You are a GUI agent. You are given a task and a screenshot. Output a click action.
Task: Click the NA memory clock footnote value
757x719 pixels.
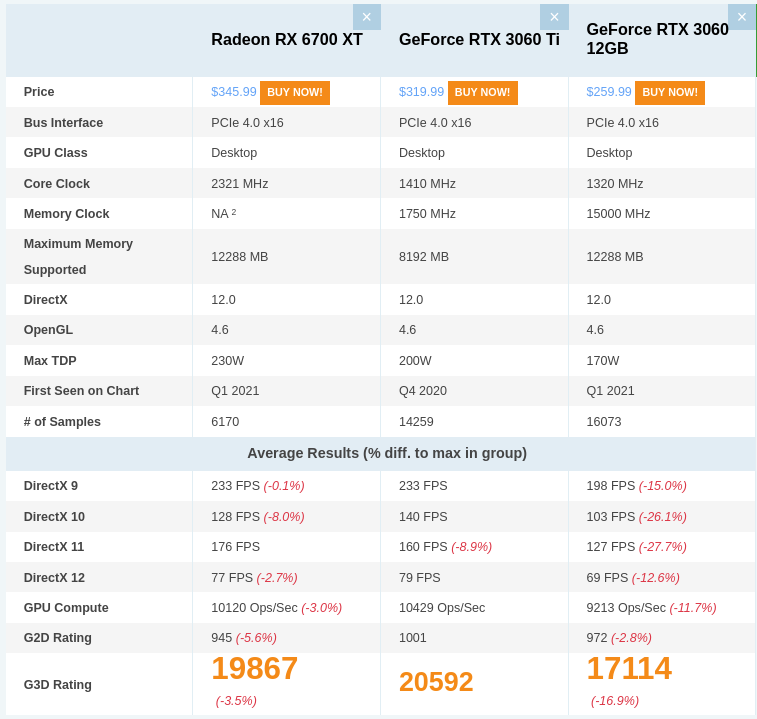point(223,214)
